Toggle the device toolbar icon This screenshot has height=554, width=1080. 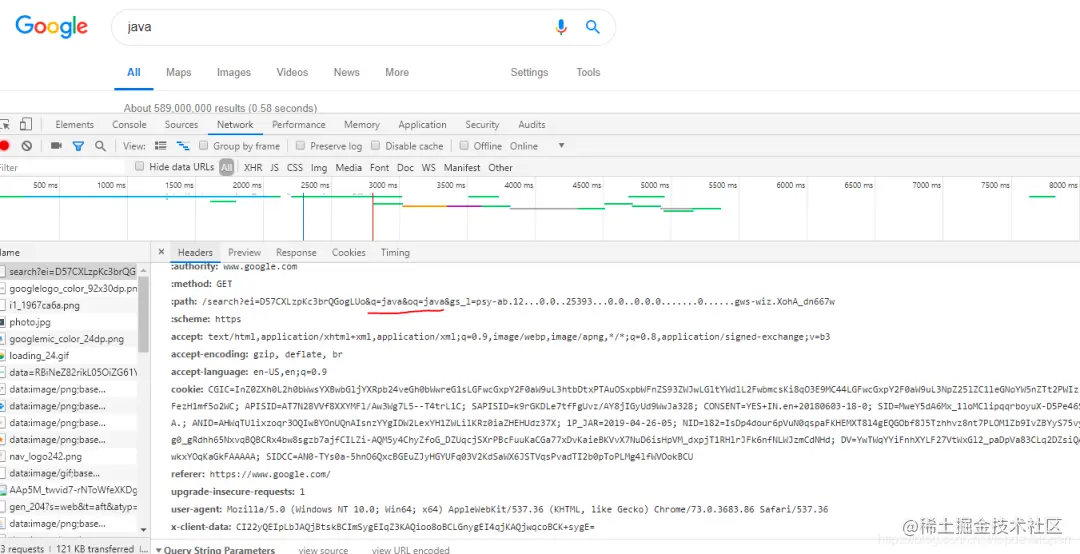pyautogui.click(x=25, y=125)
